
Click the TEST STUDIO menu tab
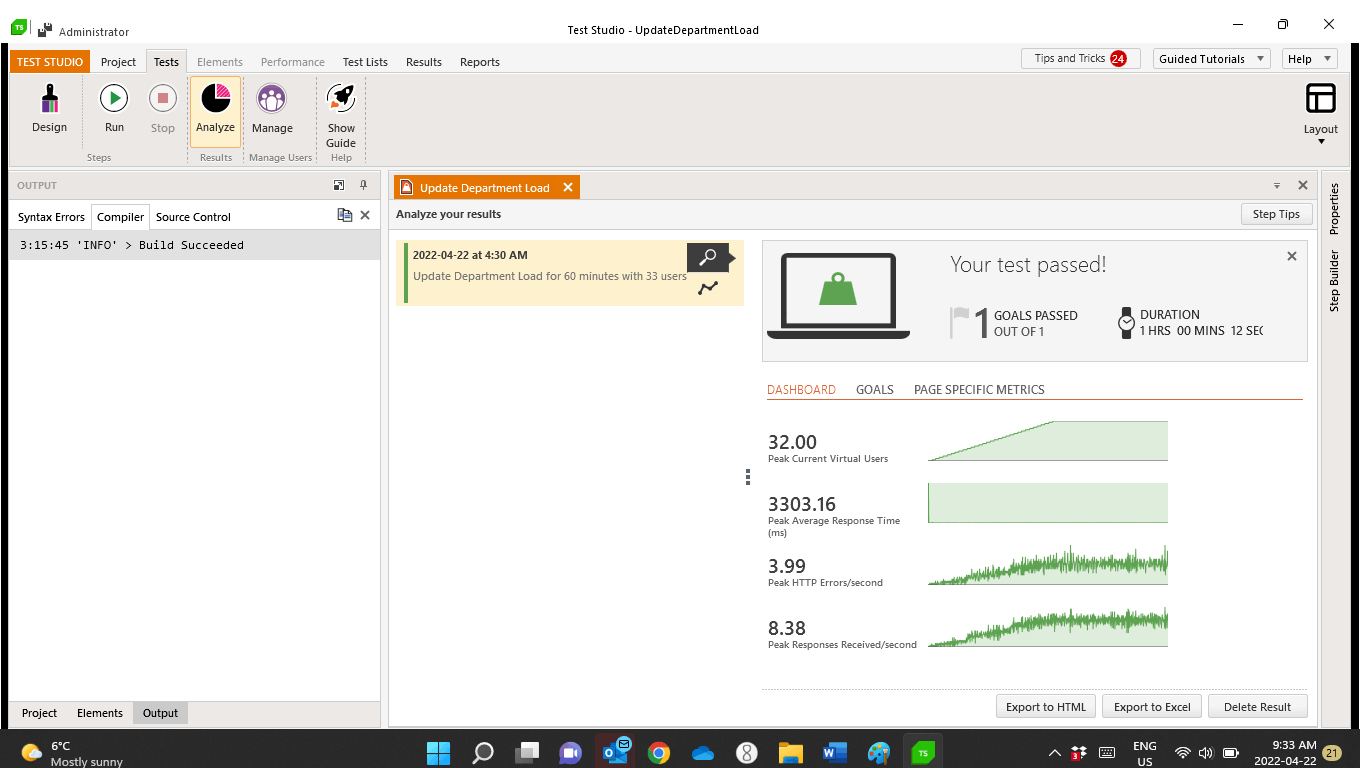pyautogui.click(x=50, y=62)
